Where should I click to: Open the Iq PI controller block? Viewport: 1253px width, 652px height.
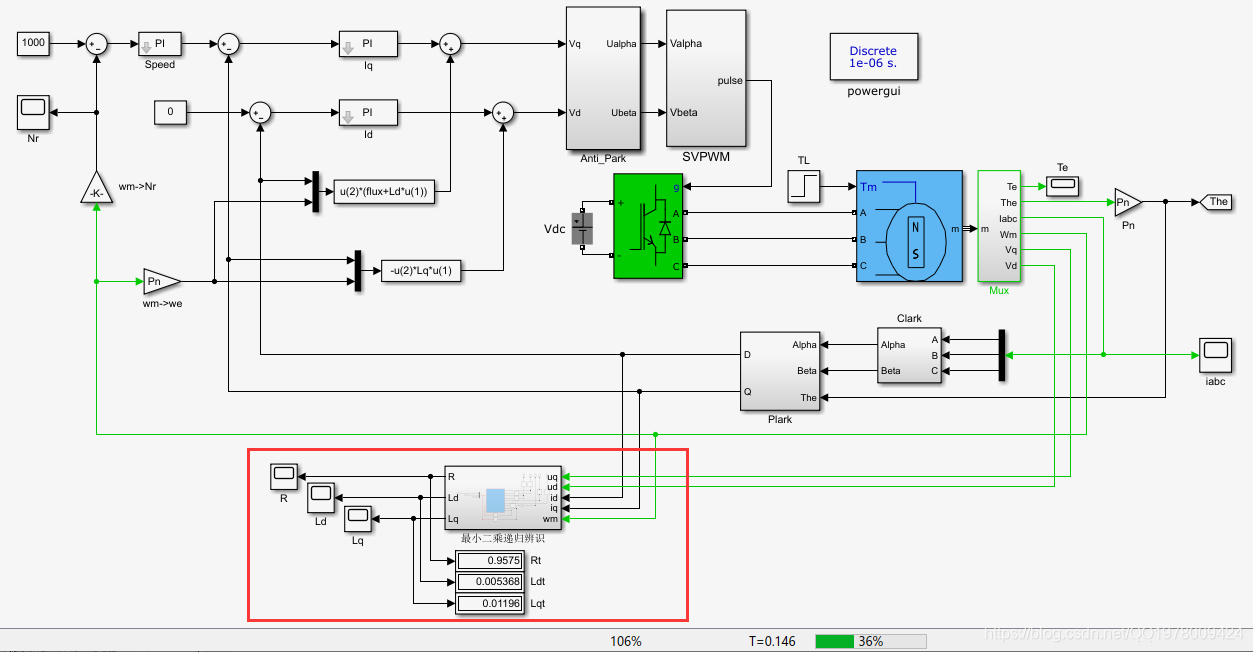click(368, 44)
